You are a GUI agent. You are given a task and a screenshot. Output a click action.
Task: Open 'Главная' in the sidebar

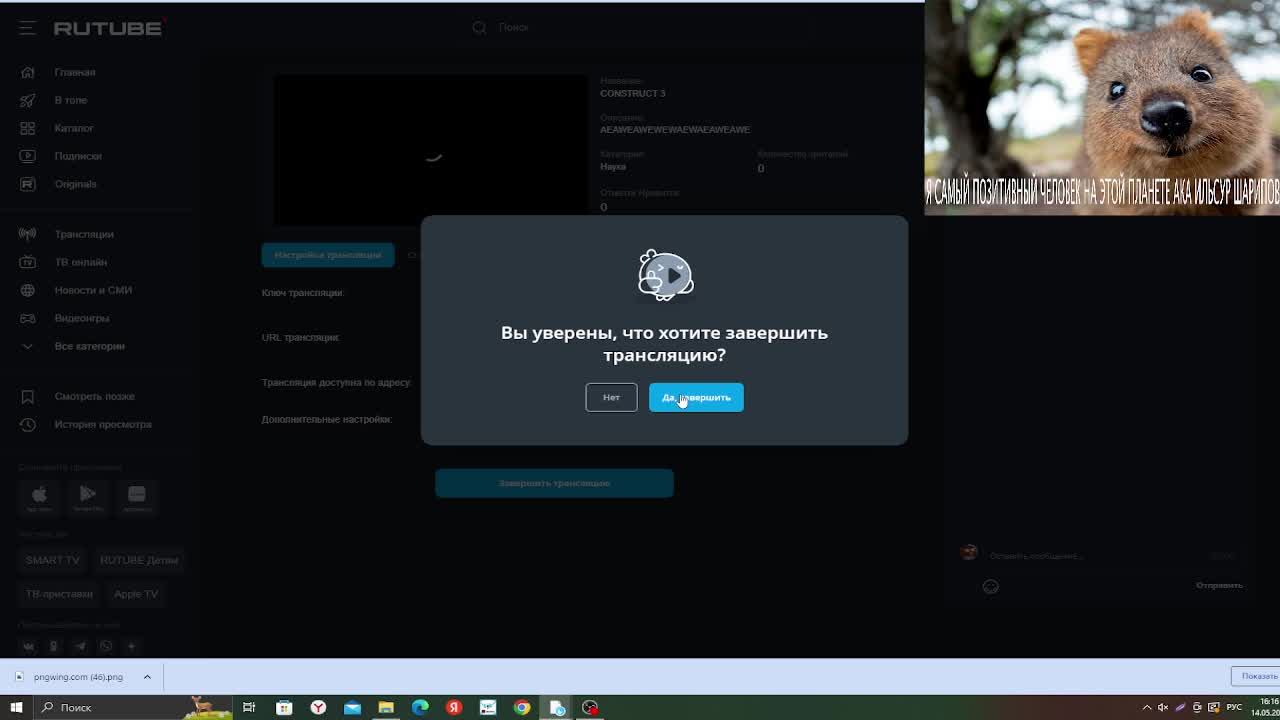(x=75, y=72)
